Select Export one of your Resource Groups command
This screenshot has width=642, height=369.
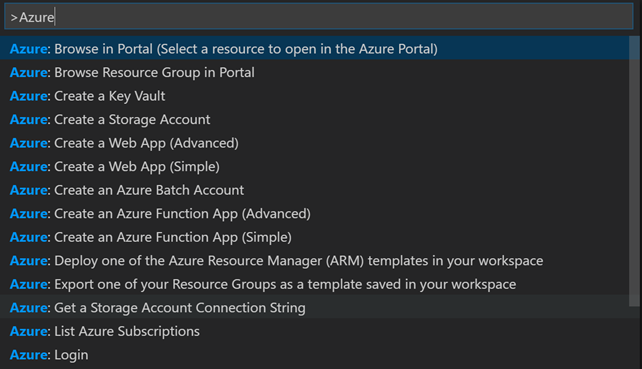314,284
